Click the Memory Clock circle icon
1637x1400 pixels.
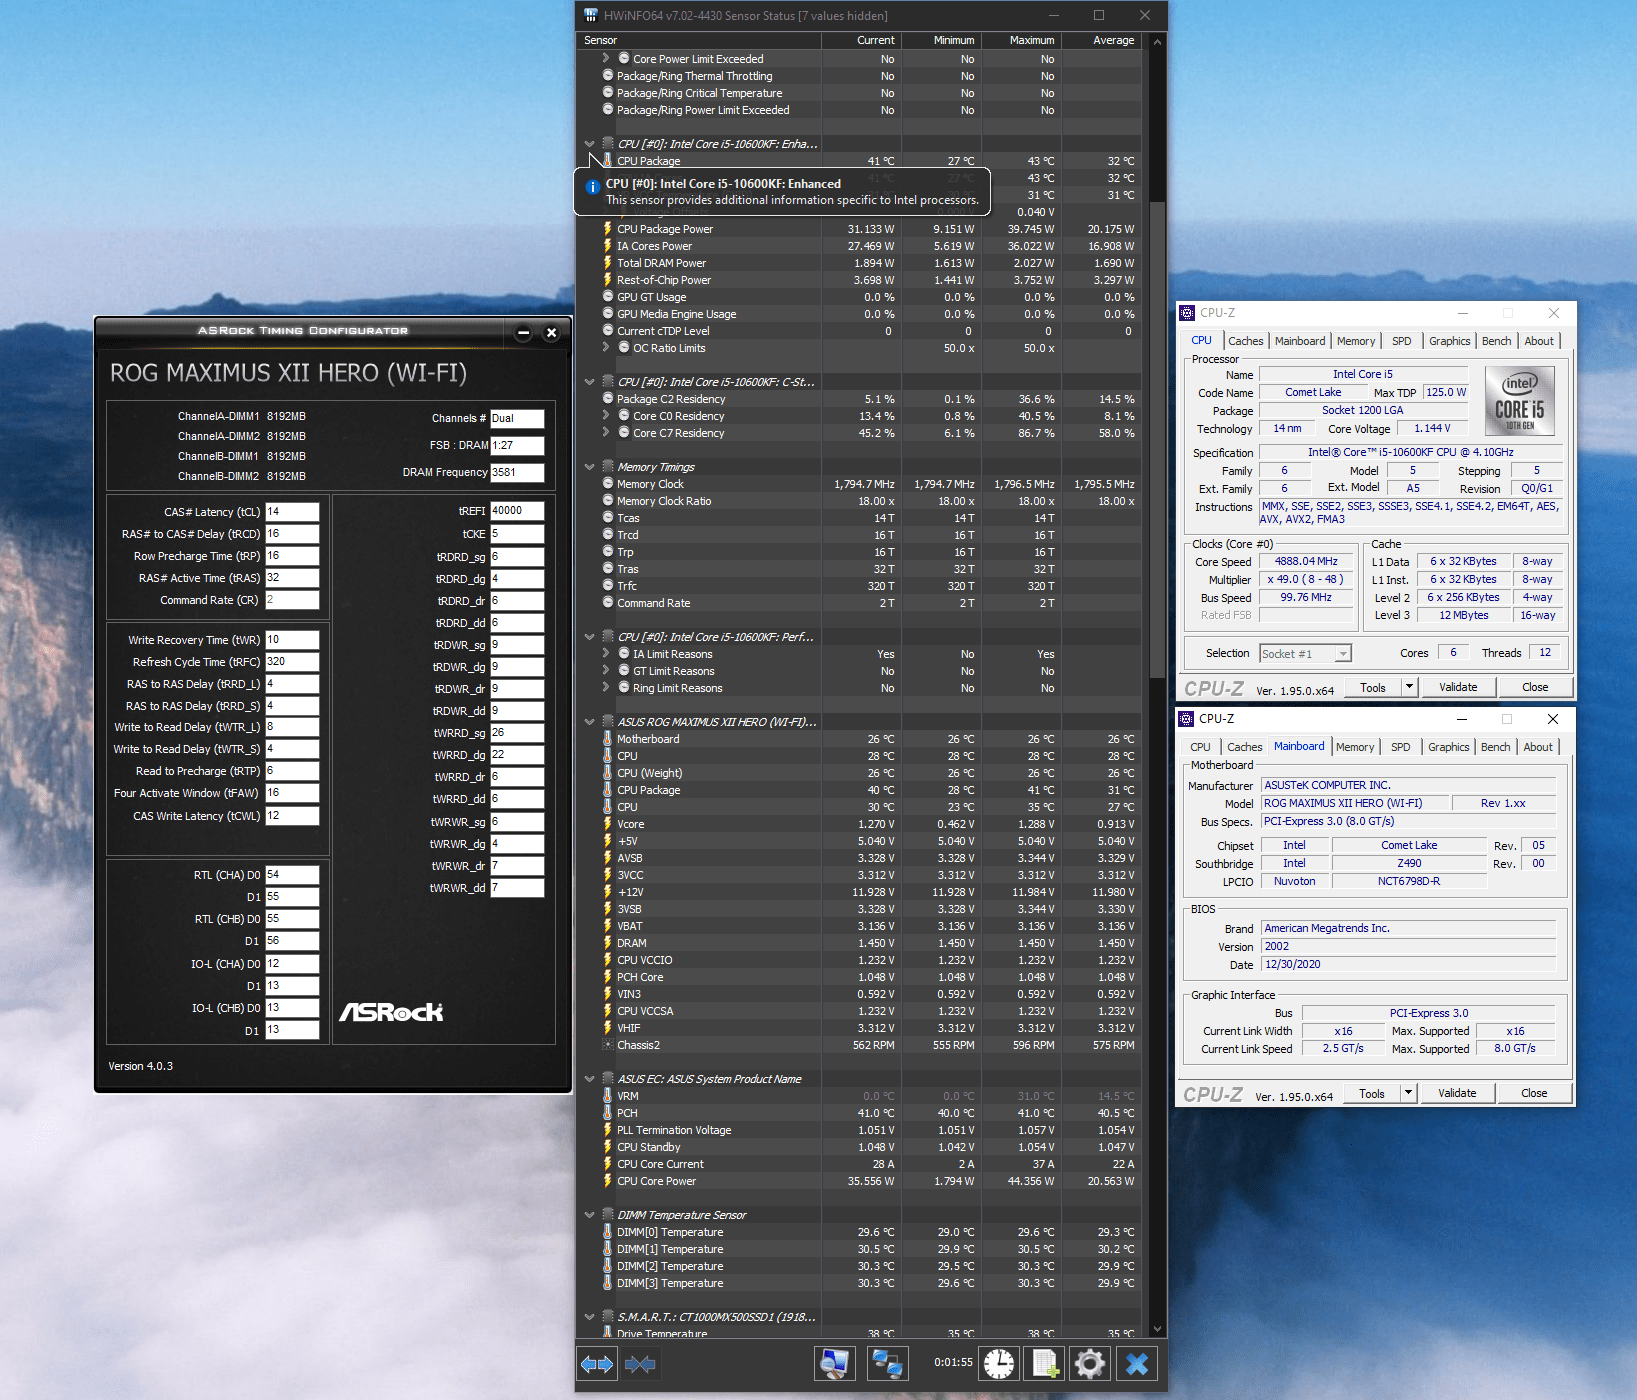click(x=607, y=484)
